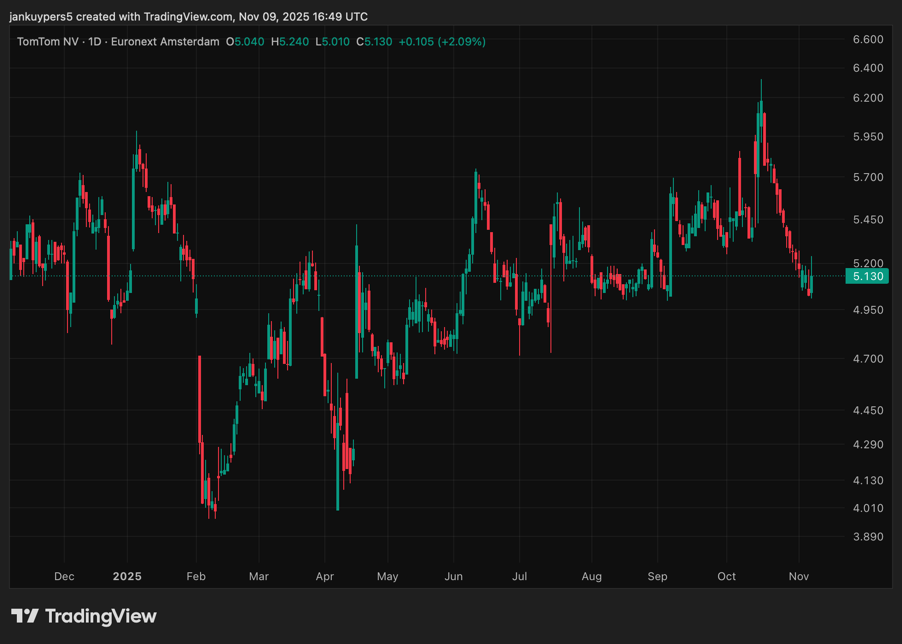Click the Apr label on time axis
902x644 pixels.
pos(324,576)
